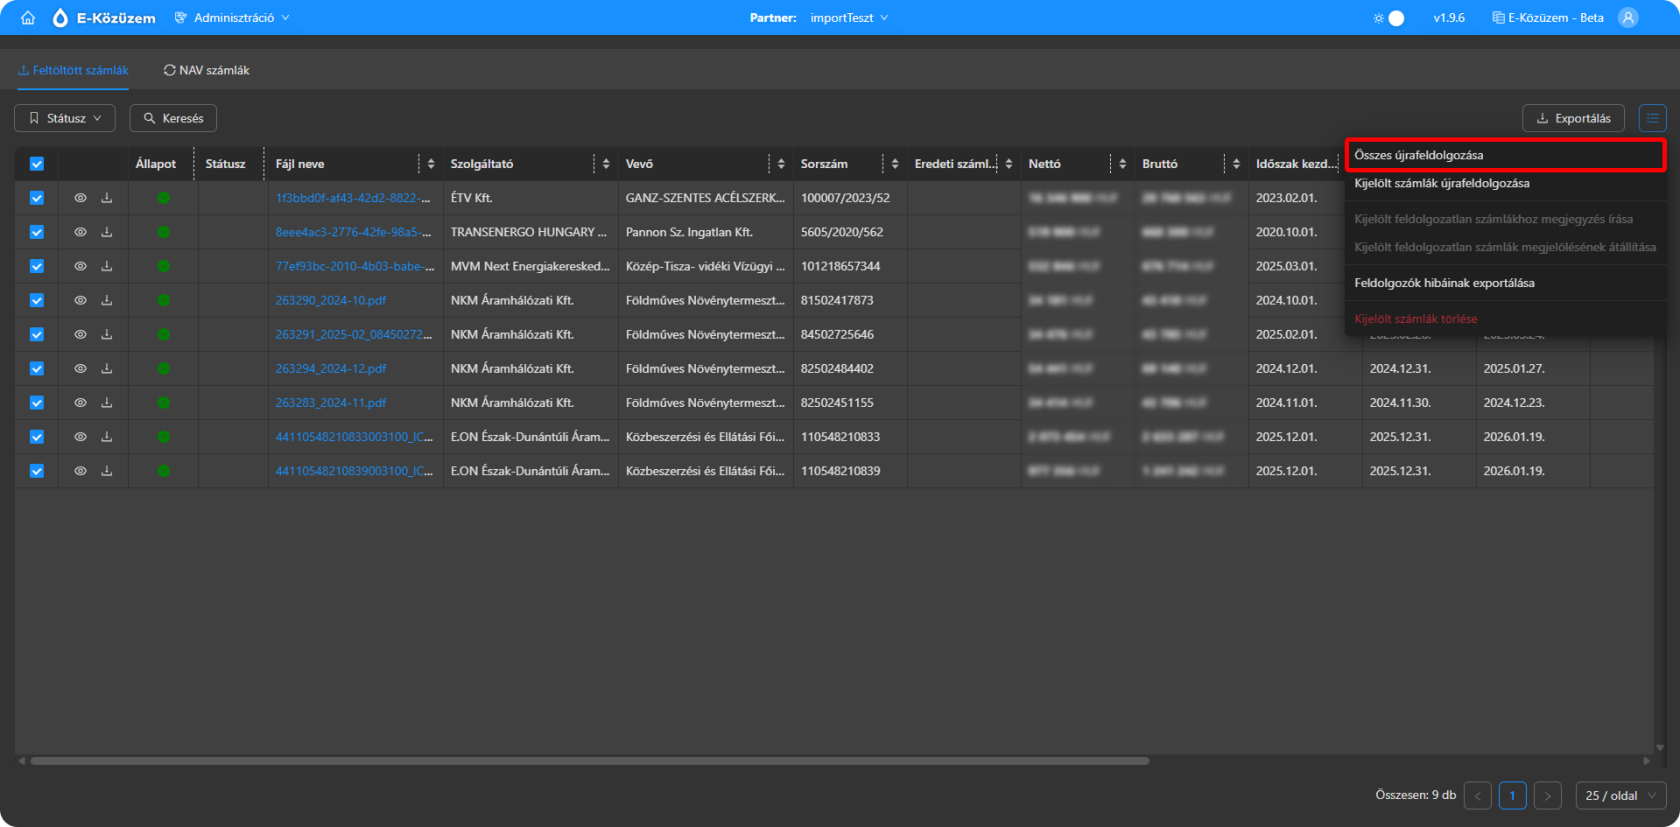
Task: Click the Exportálás button
Action: [x=1573, y=118]
